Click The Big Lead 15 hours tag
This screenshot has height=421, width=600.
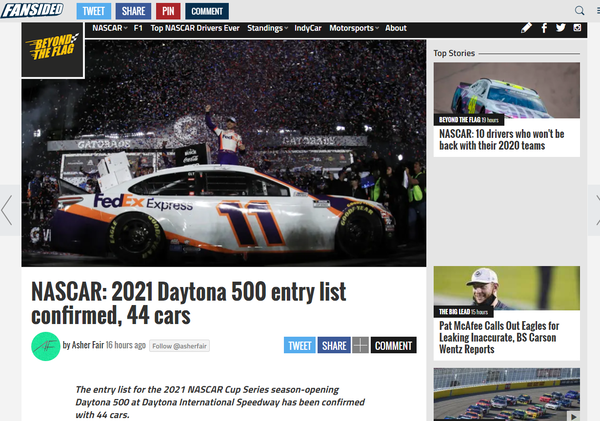coord(463,312)
